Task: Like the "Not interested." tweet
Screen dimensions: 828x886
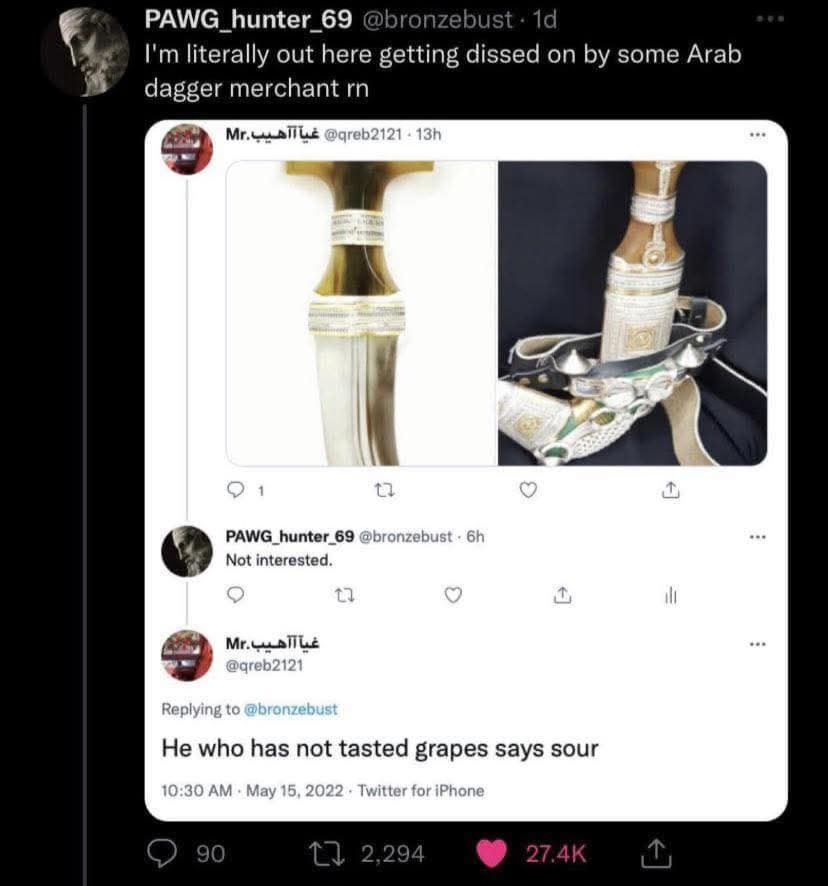Action: (x=451, y=596)
